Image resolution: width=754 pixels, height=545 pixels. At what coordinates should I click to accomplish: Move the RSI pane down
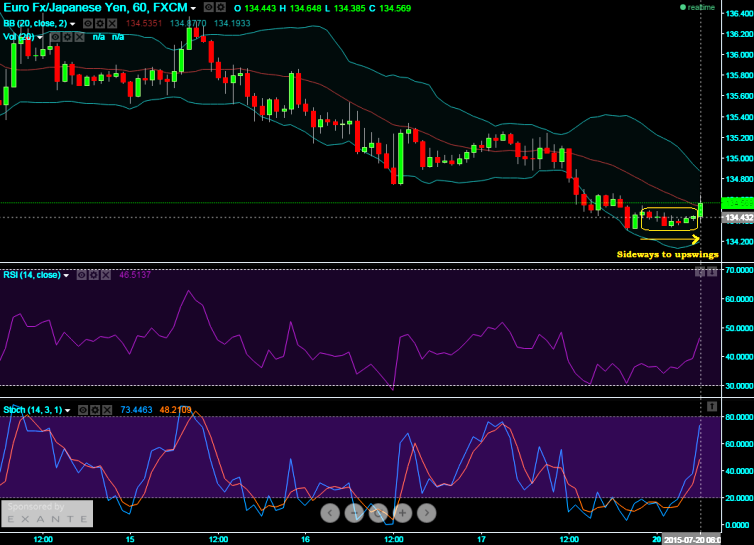[x=712, y=272]
